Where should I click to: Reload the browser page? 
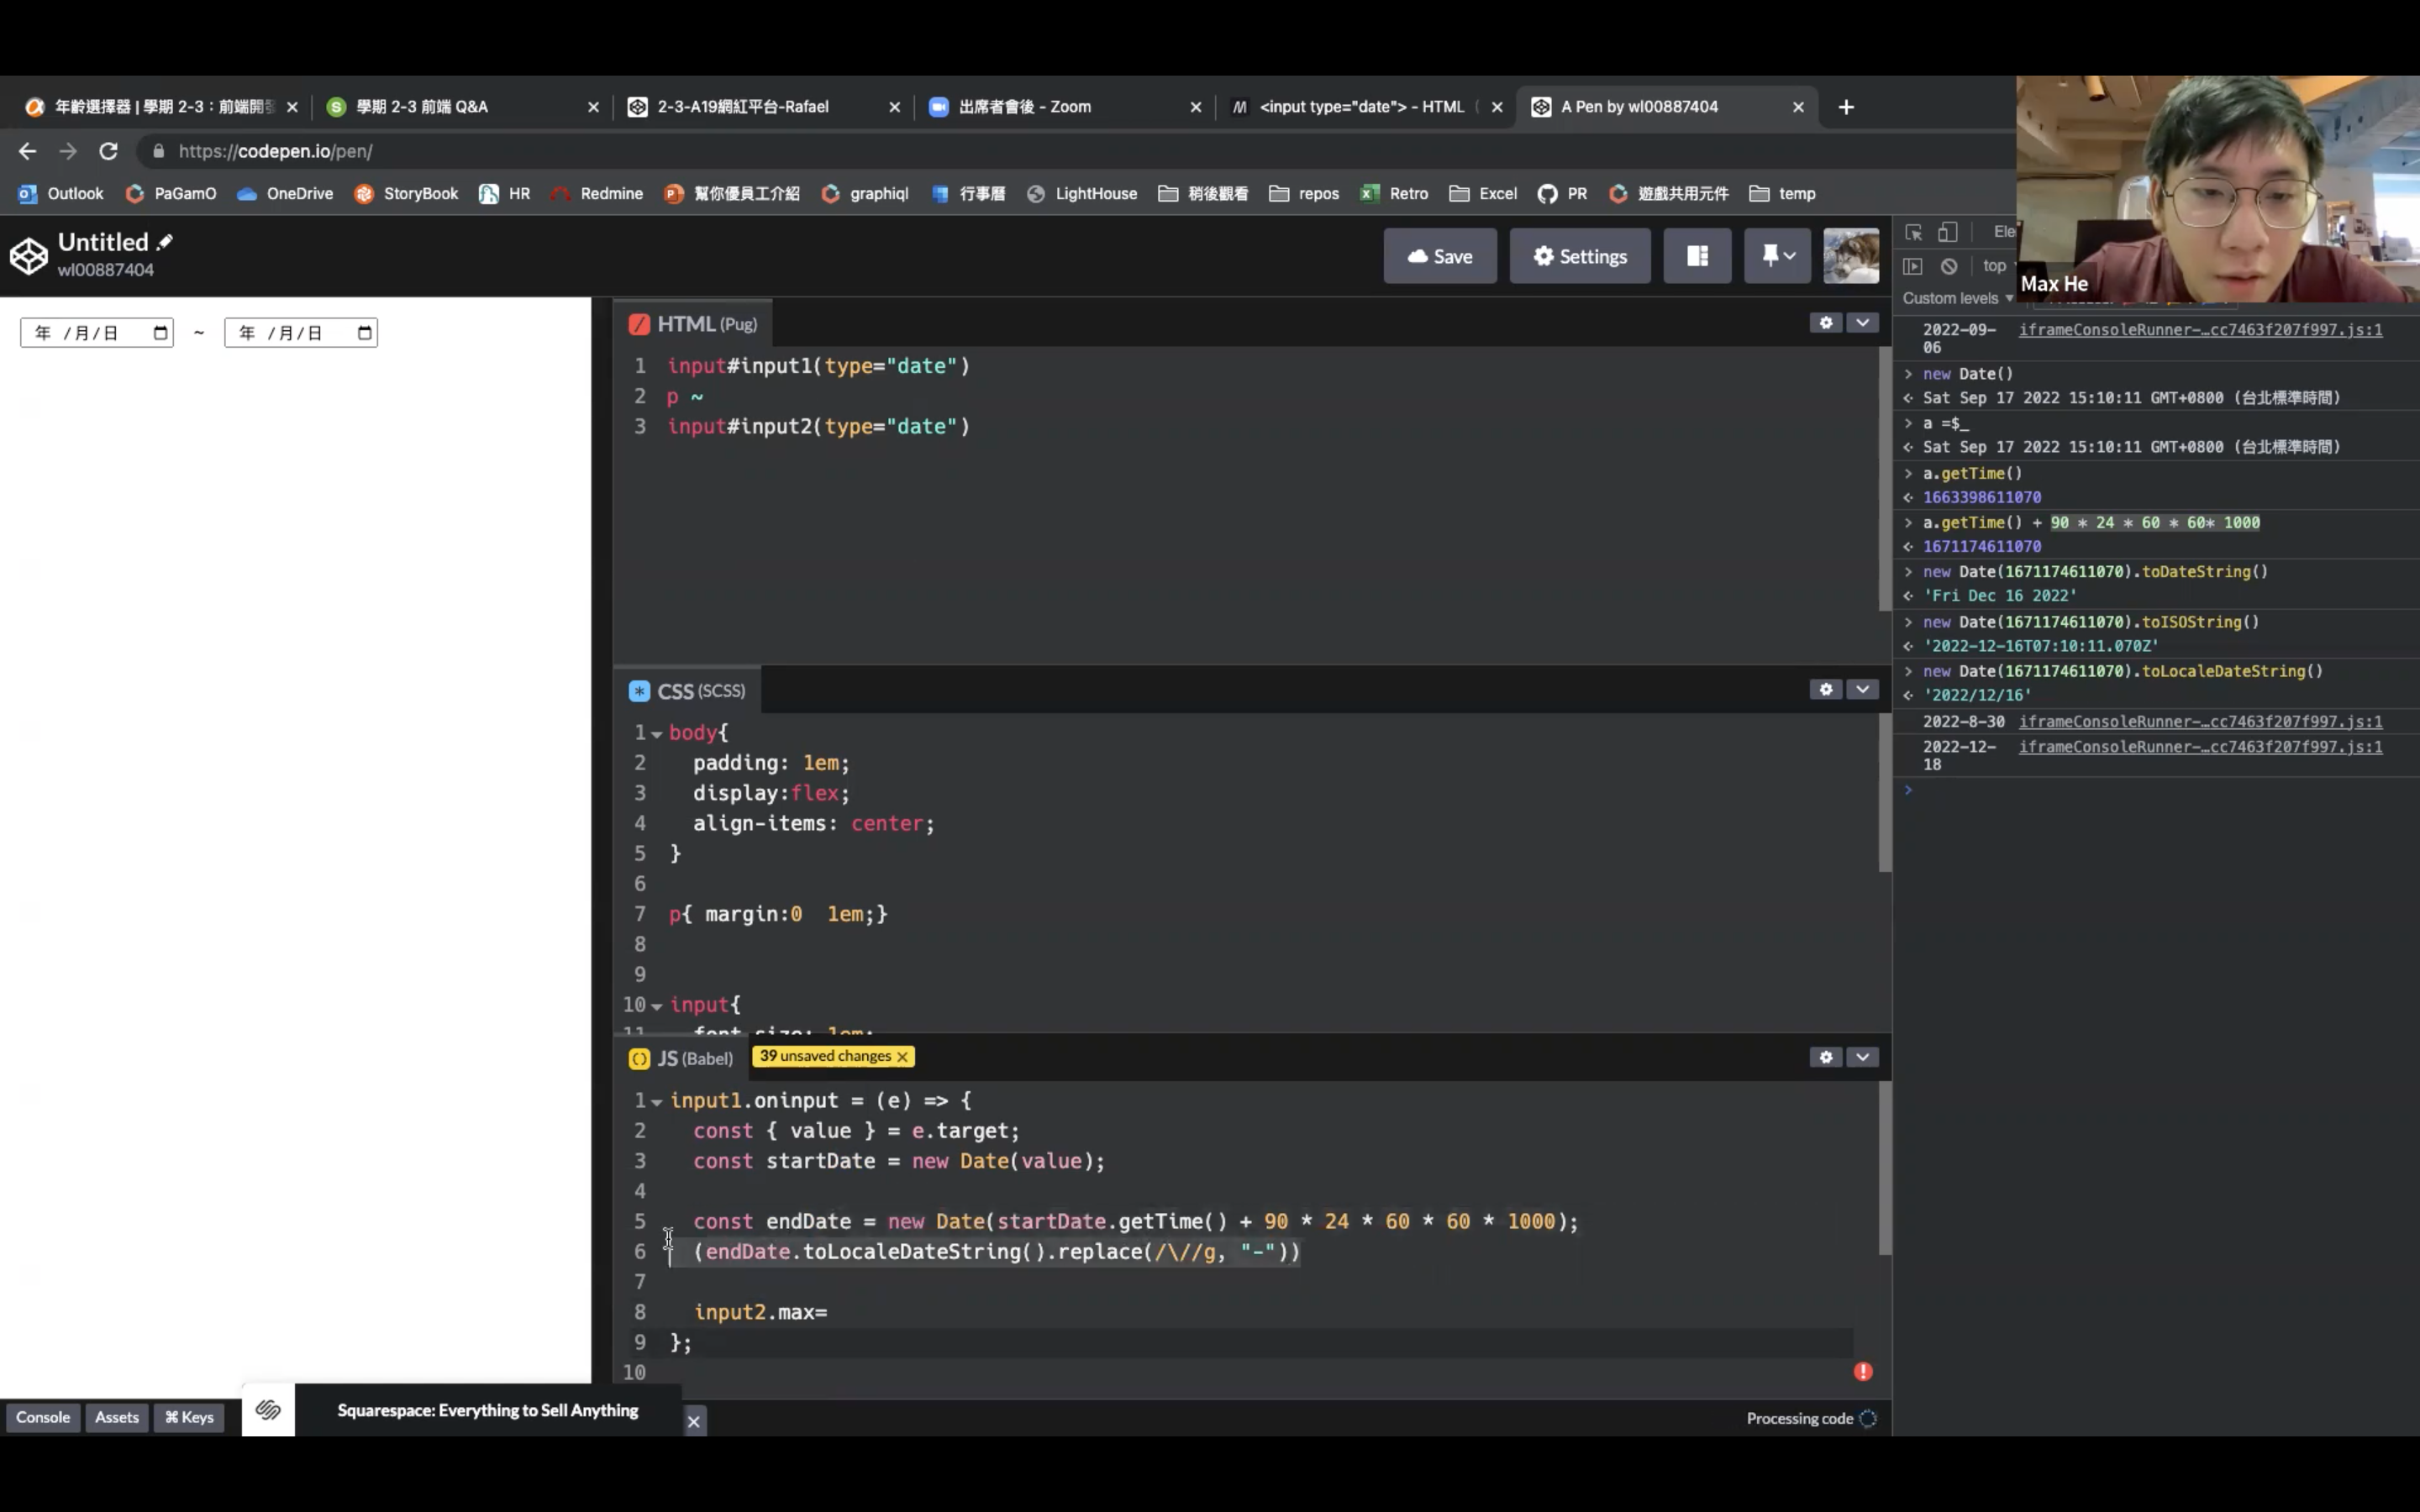point(108,151)
